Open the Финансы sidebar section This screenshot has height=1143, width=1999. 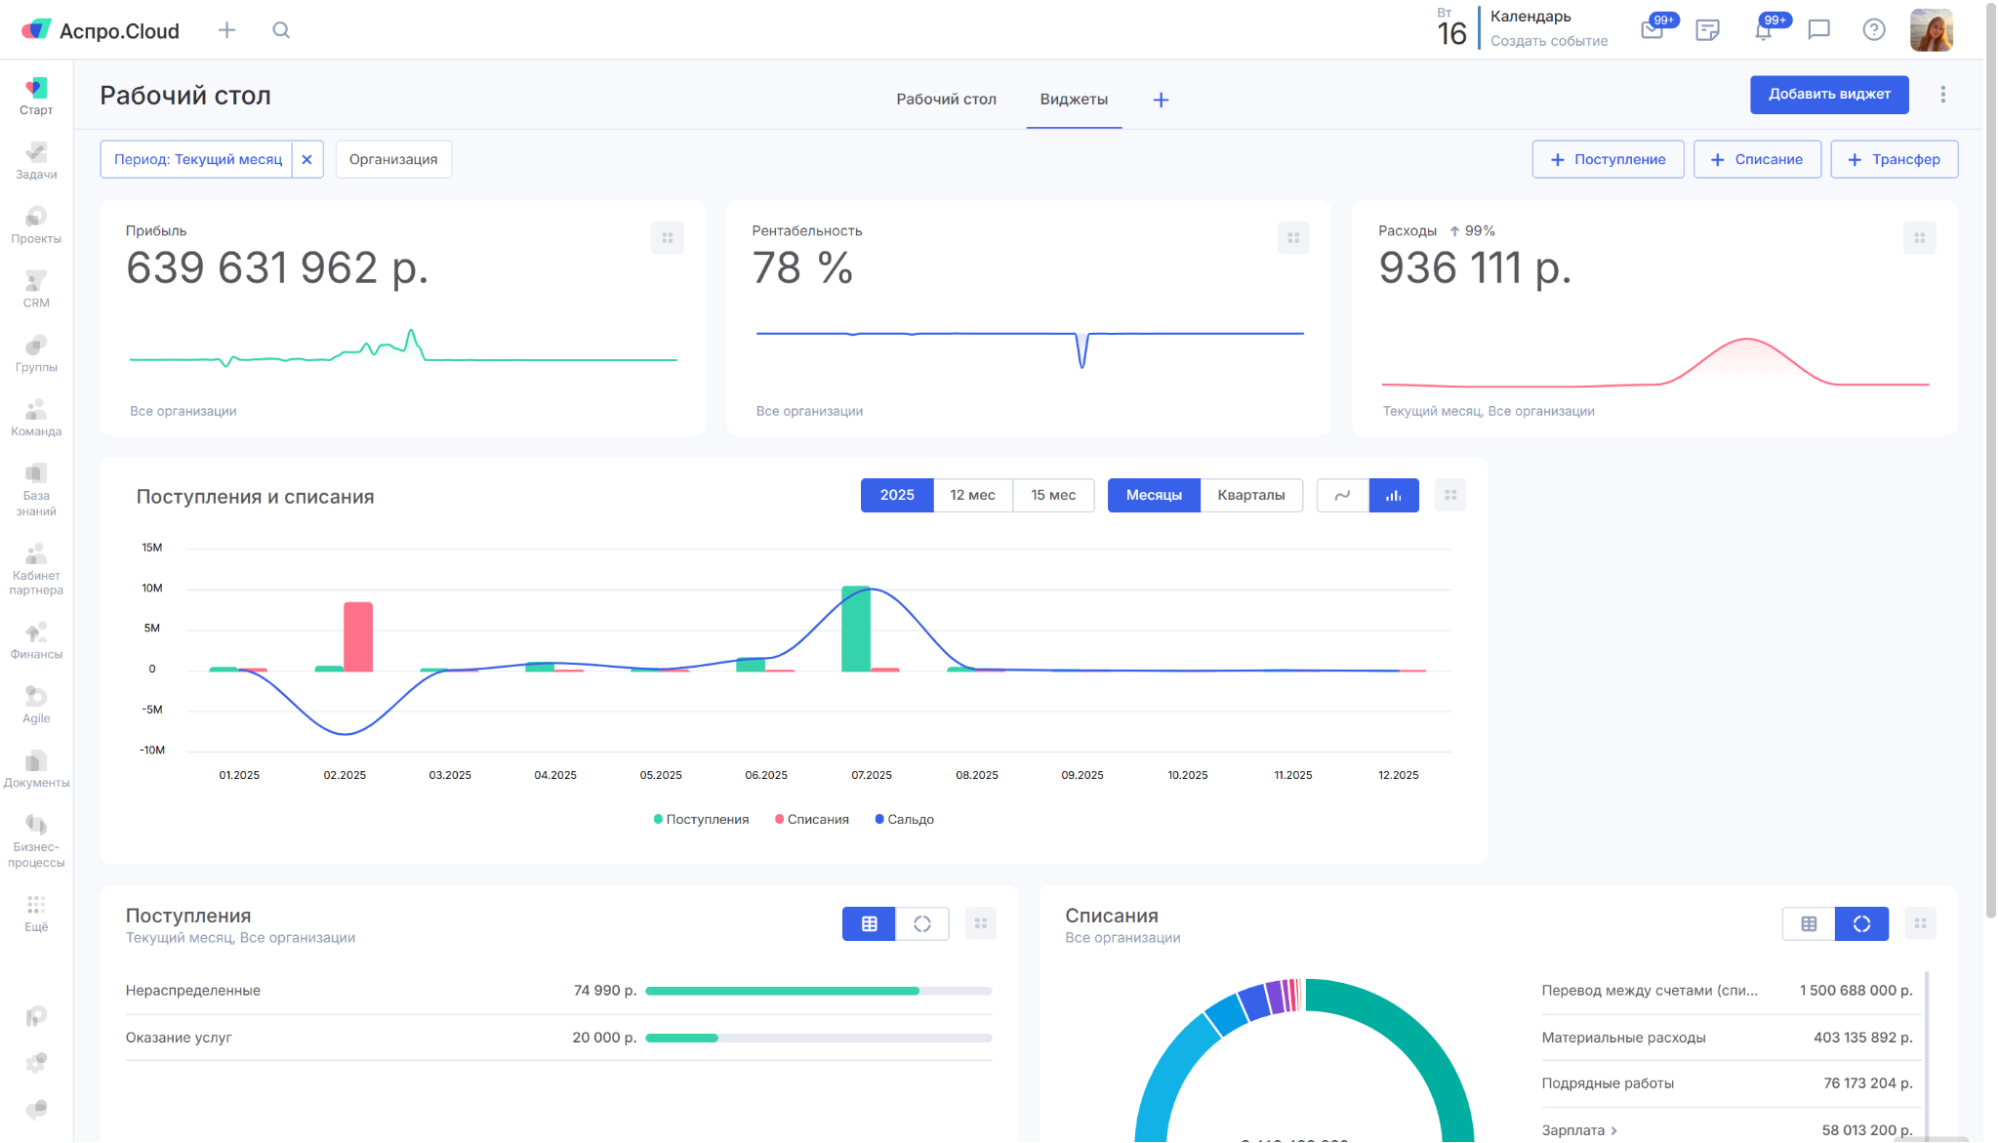point(36,640)
